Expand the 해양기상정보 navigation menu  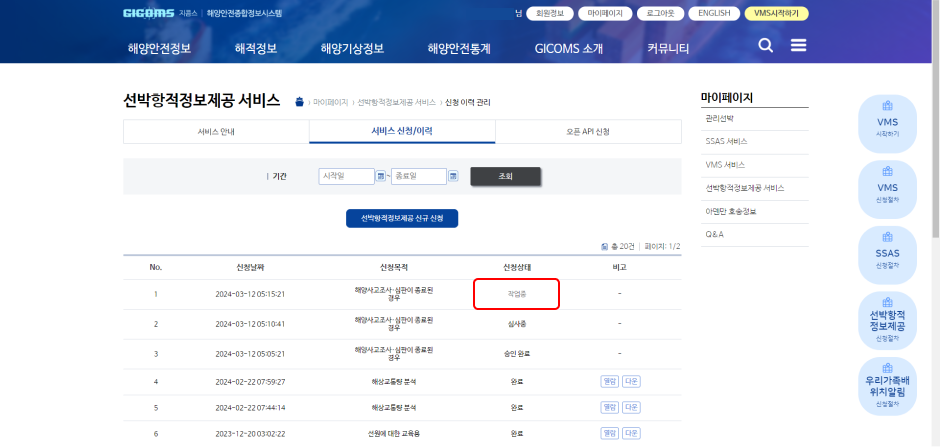352,48
